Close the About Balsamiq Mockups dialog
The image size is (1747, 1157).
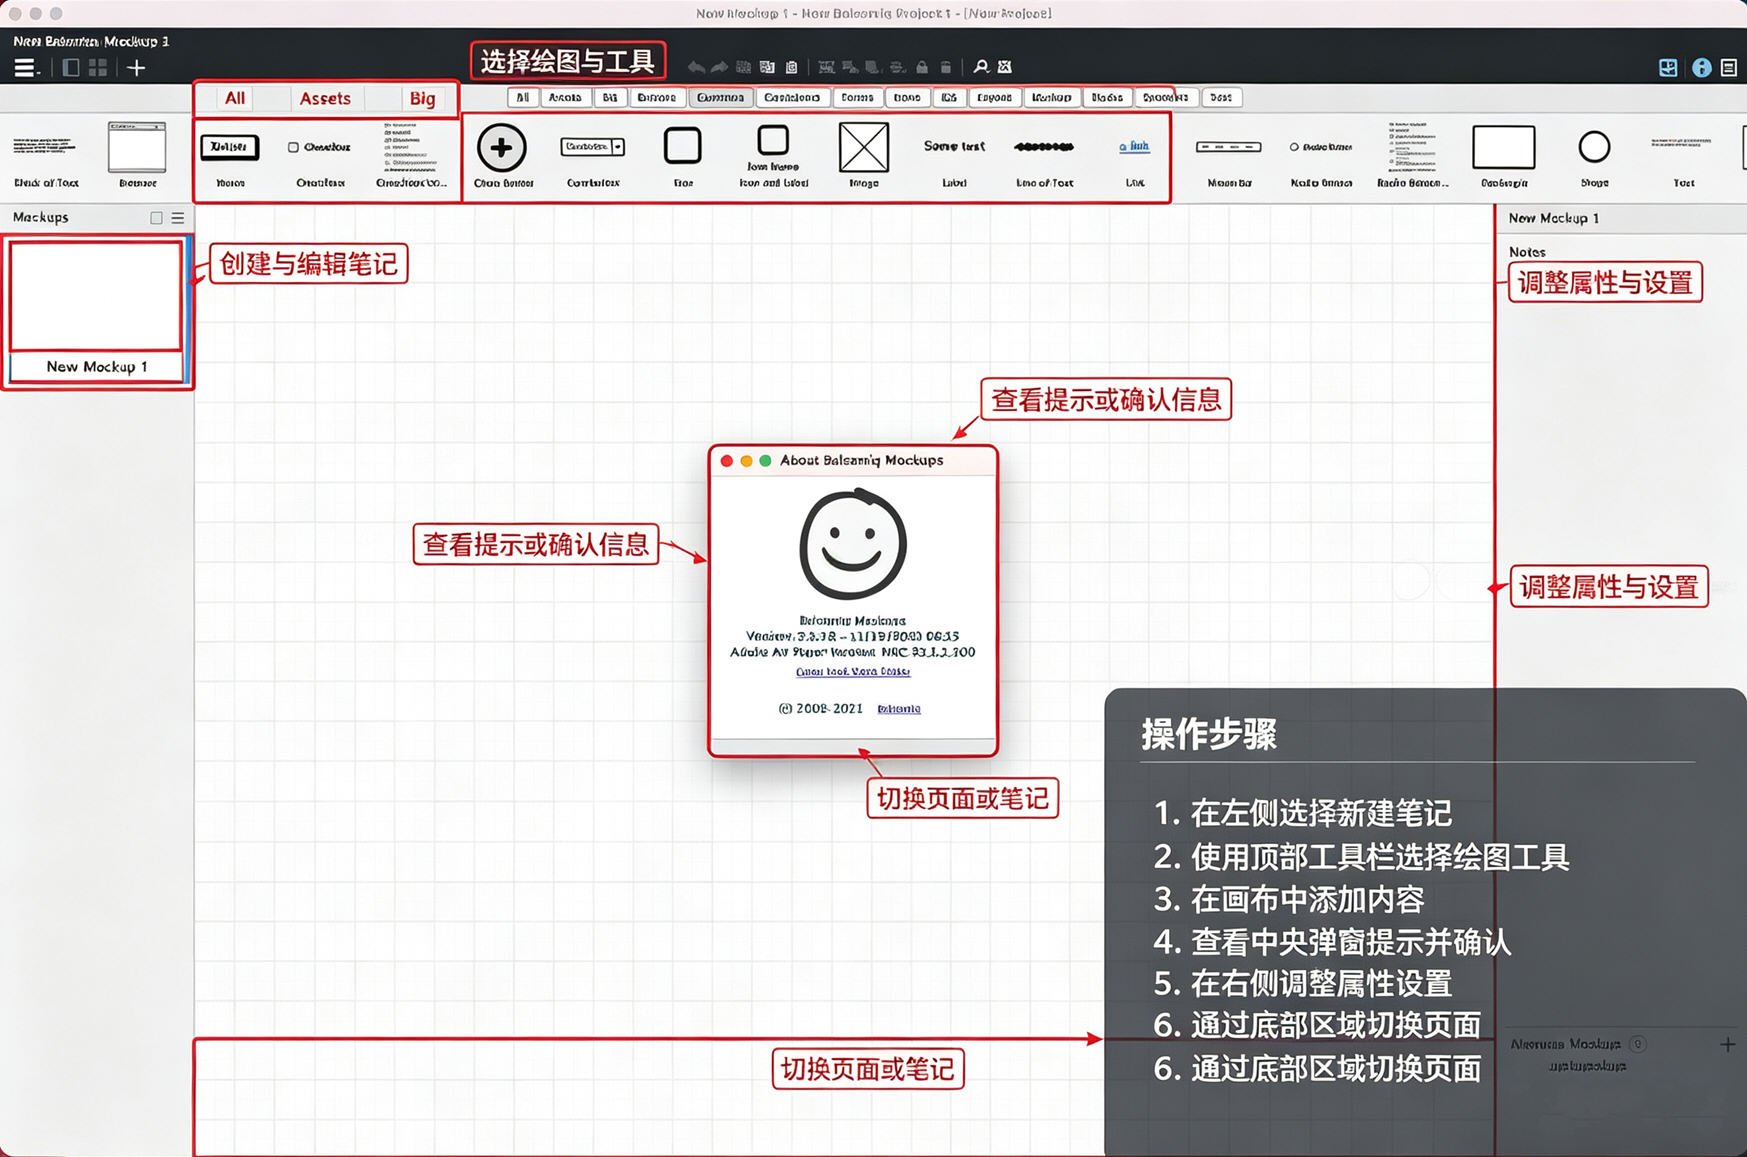point(727,461)
